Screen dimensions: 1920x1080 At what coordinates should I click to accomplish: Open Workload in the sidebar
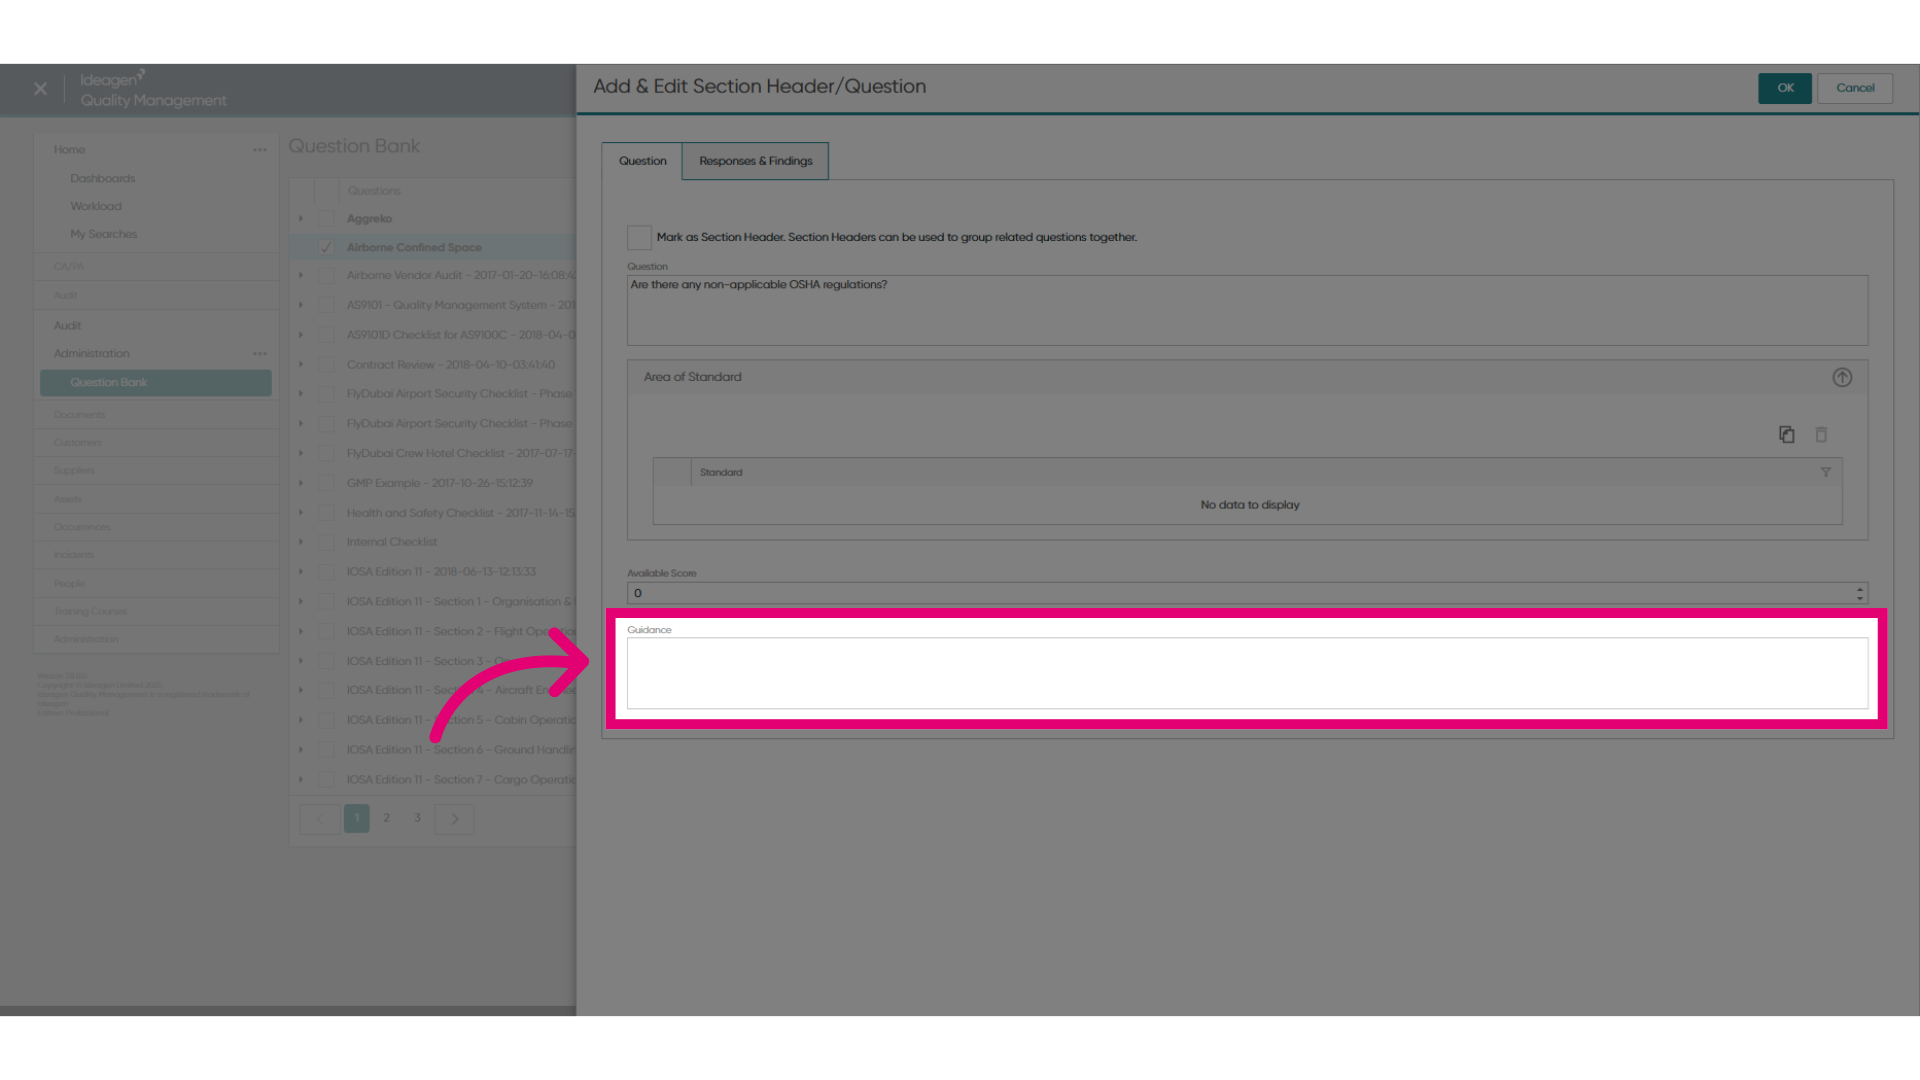click(96, 207)
